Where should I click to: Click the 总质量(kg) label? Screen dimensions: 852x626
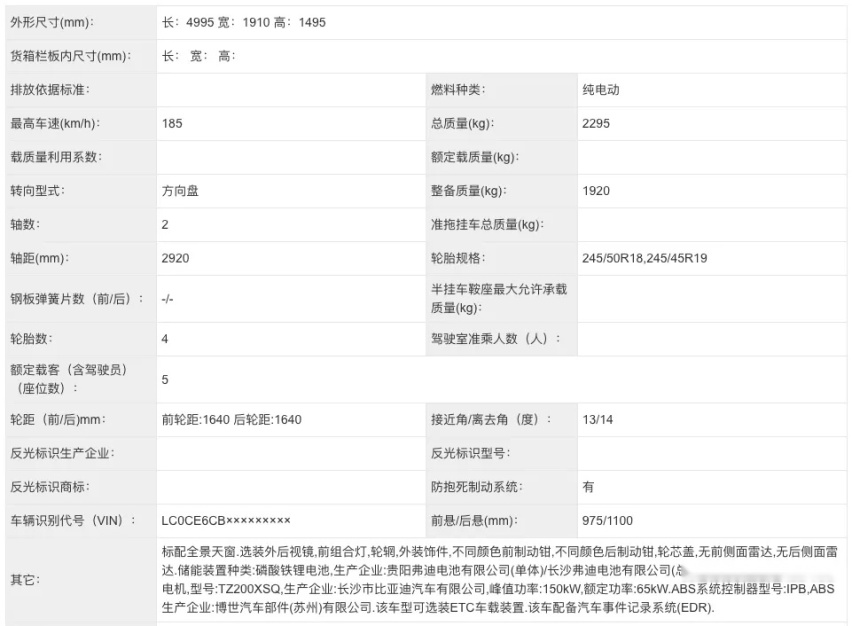point(462,124)
